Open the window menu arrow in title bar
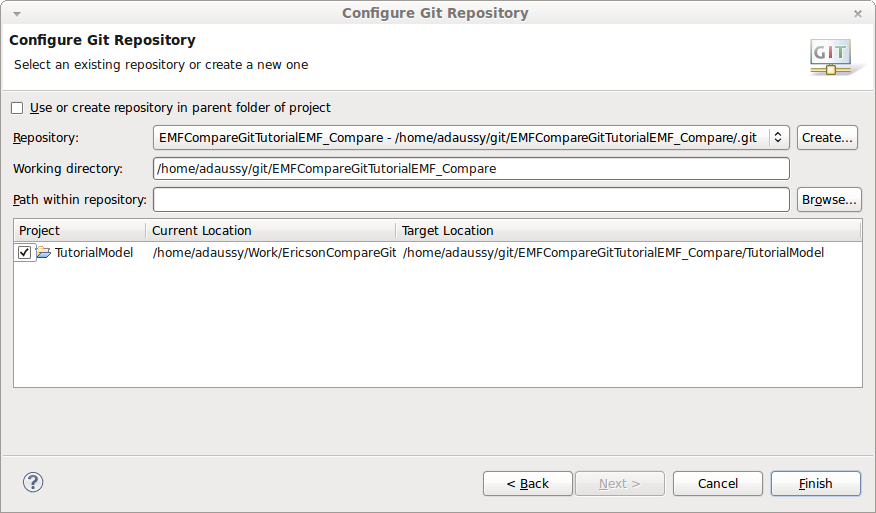 coord(16,13)
